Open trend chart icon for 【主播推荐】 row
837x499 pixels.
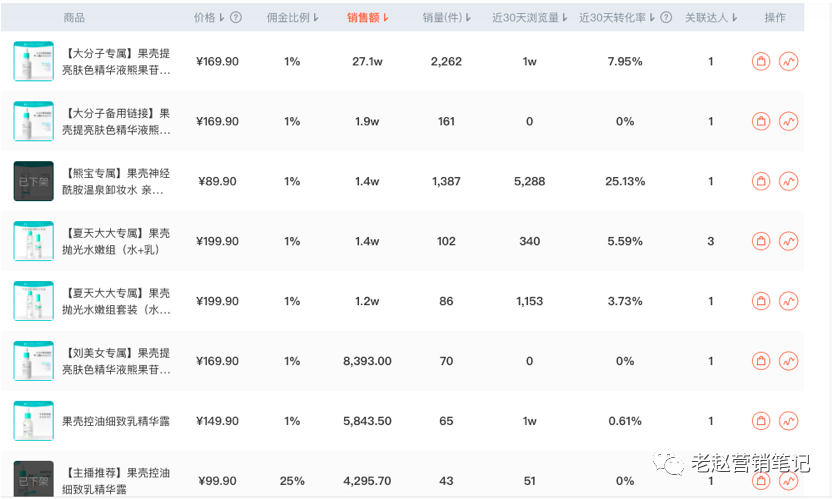[x=789, y=481]
